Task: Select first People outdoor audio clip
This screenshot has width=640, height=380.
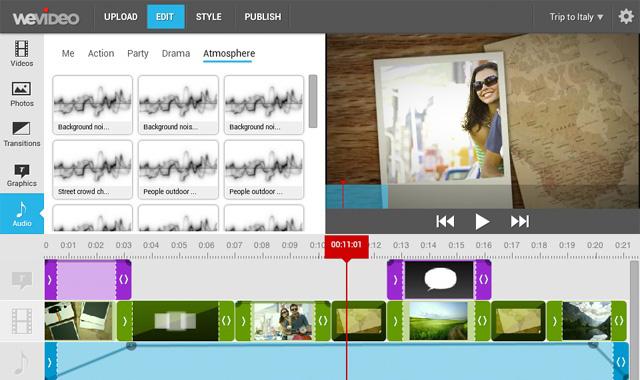Action: pos(178,169)
